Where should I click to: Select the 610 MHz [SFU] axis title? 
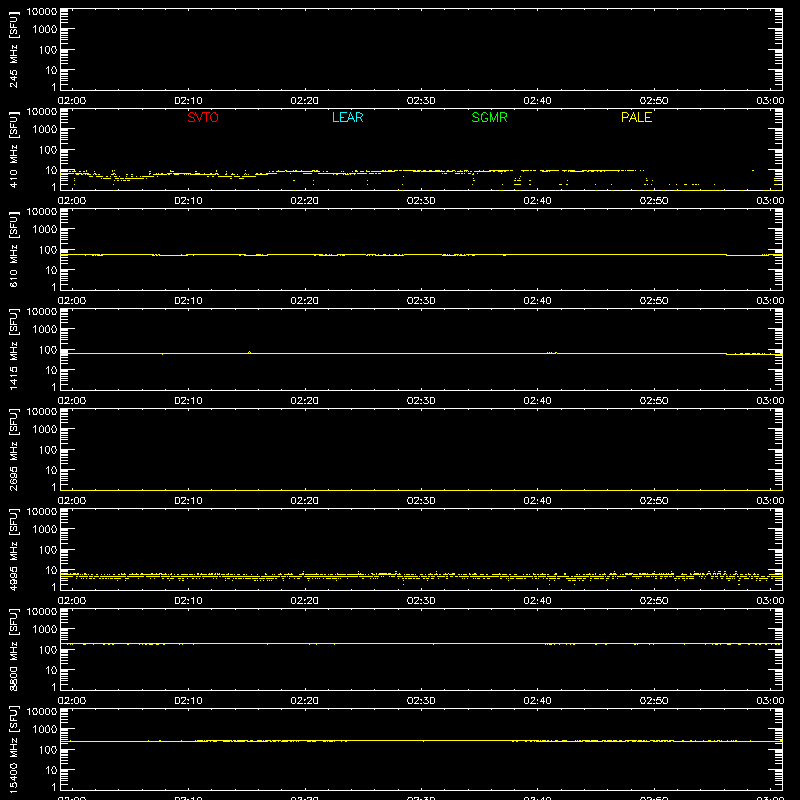coord(13,249)
